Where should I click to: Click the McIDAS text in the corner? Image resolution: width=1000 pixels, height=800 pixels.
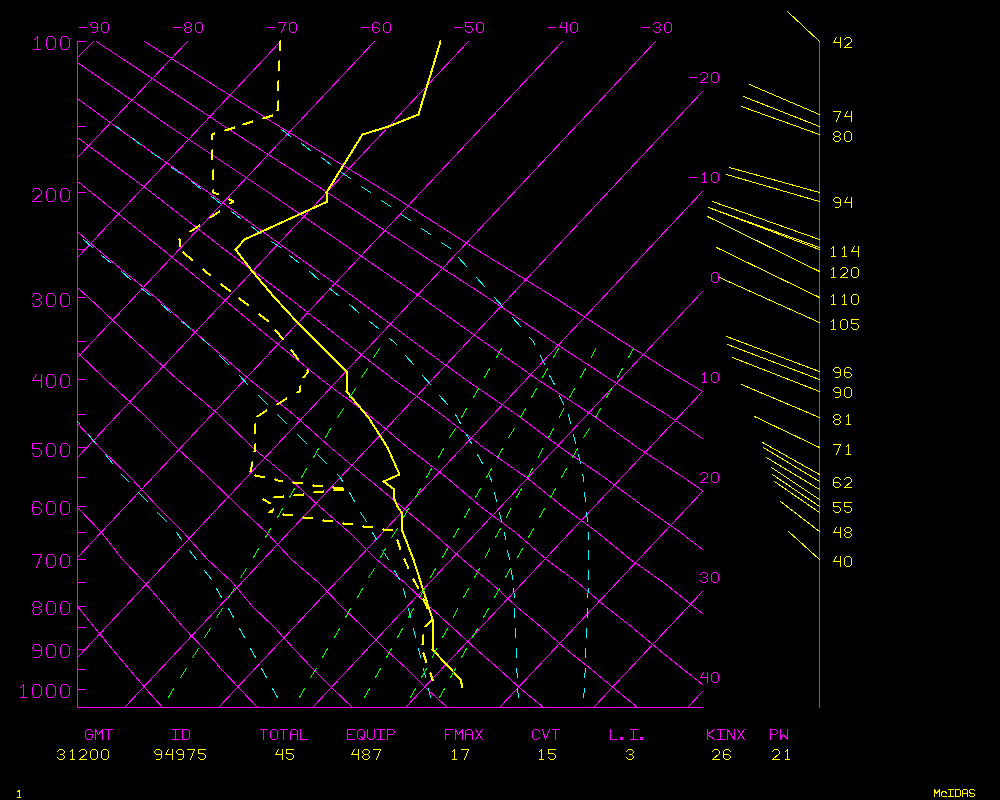(x=954, y=793)
